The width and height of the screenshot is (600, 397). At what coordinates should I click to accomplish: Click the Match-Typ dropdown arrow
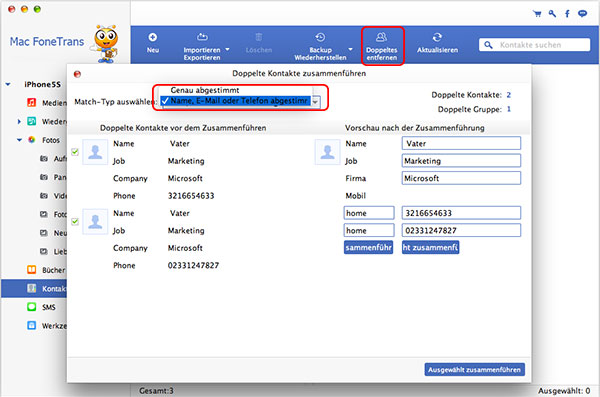point(315,102)
